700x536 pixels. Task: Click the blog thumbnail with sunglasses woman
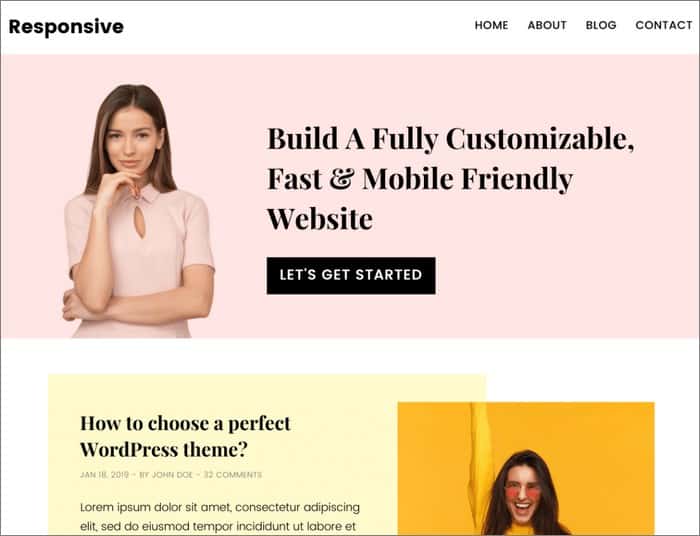coord(526,468)
